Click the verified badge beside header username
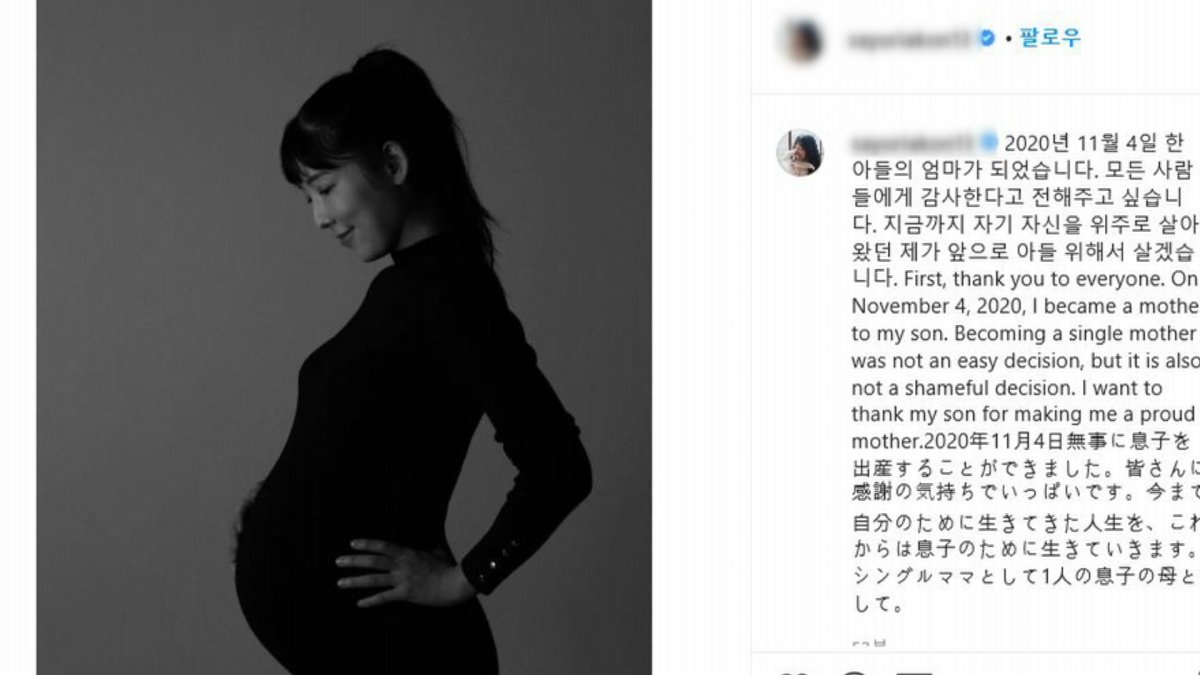Viewport: 1200px width, 675px height. 986,39
